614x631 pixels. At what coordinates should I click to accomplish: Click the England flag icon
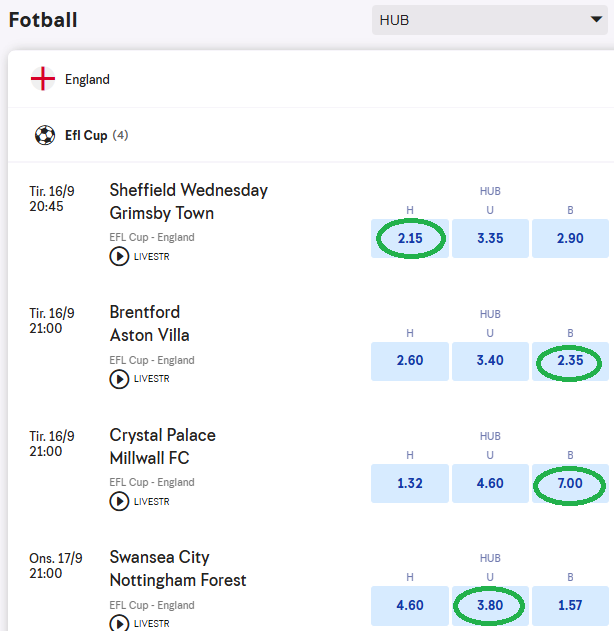click(43, 79)
